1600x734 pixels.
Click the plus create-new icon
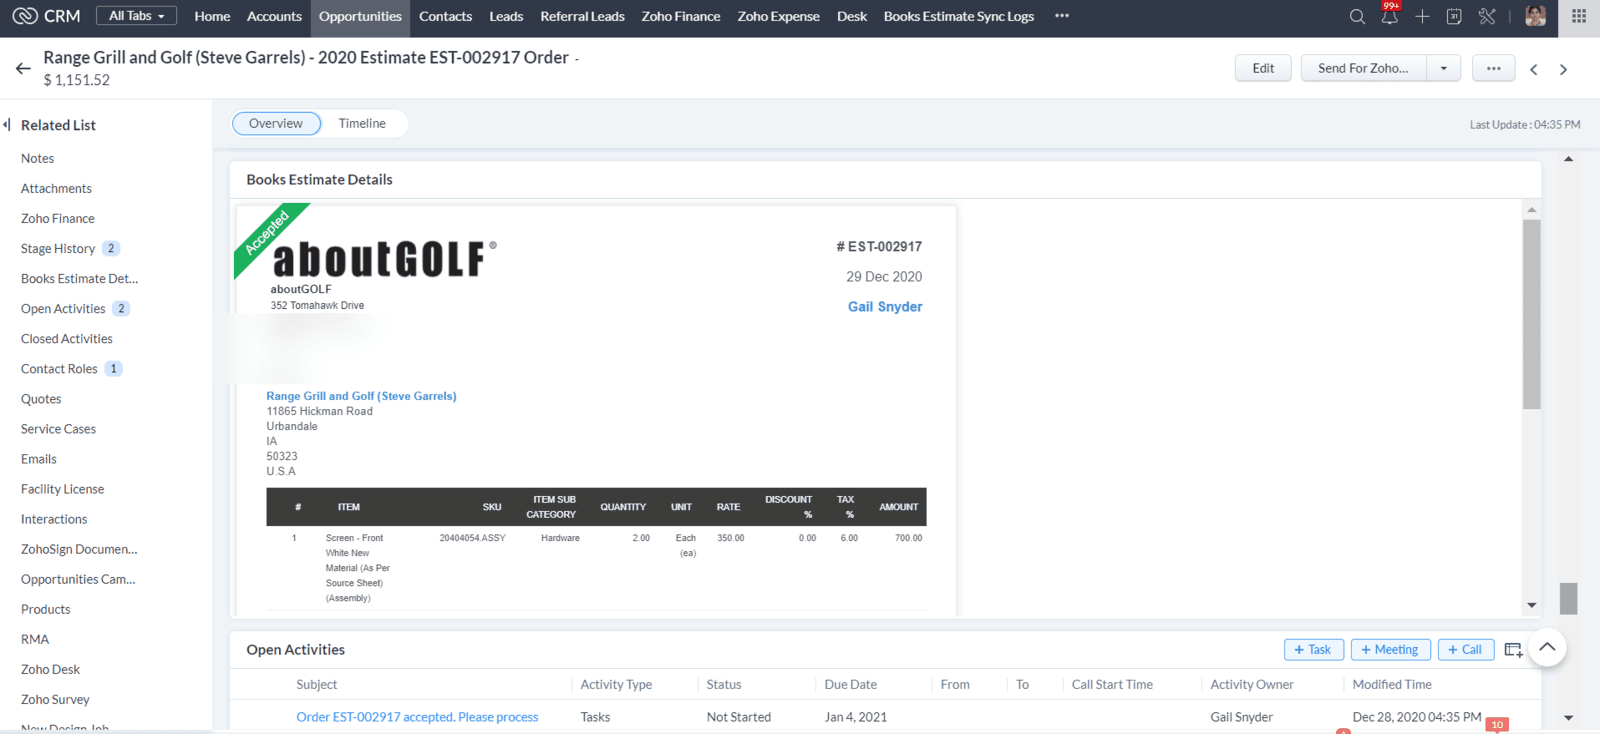1422,16
